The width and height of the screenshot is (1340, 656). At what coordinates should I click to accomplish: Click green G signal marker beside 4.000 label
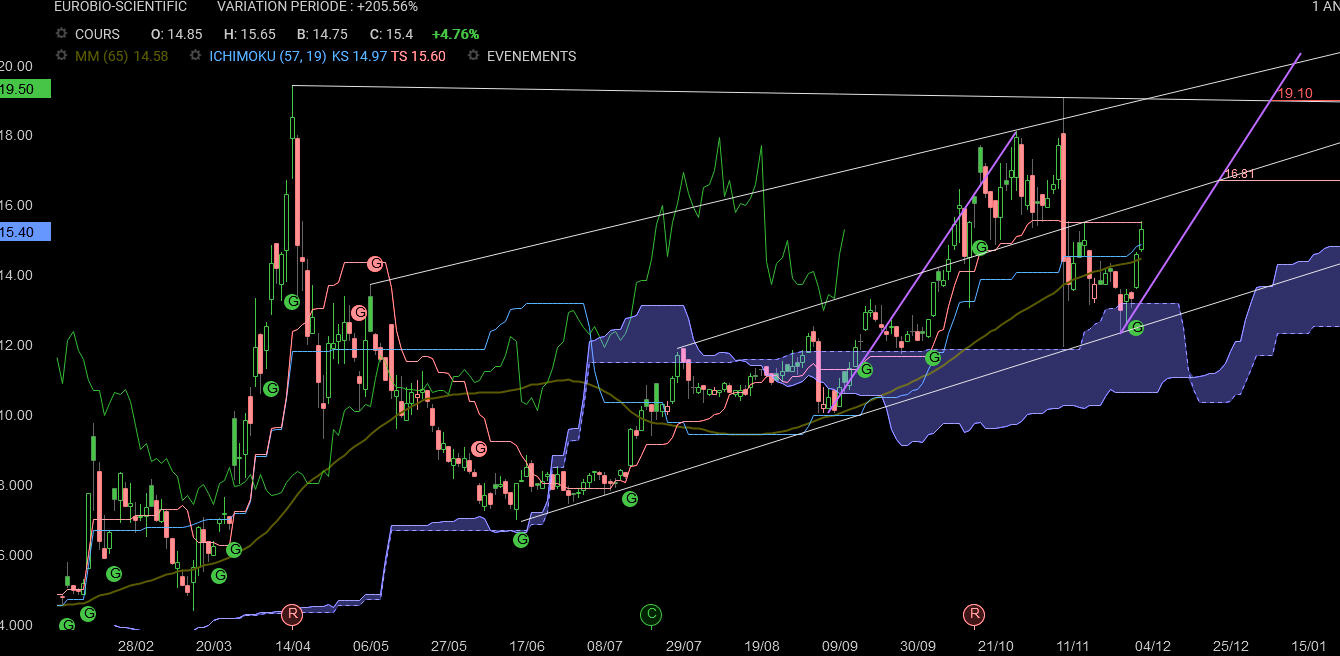(67, 625)
